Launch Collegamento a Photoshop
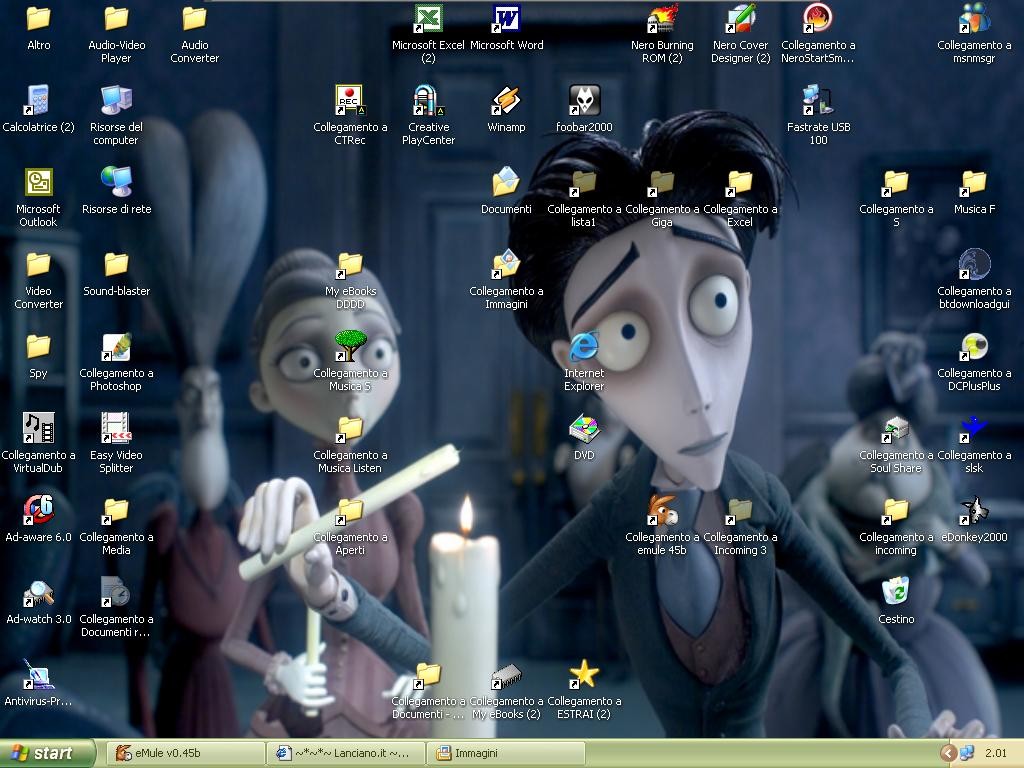1024x768 pixels. 116,347
